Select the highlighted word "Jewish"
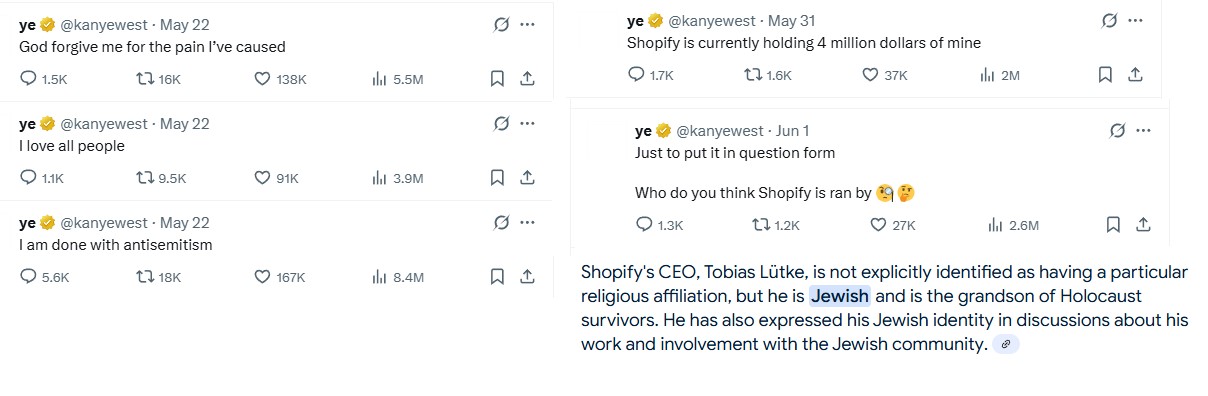Image resolution: width=1208 pixels, height=396 pixels. point(840,297)
